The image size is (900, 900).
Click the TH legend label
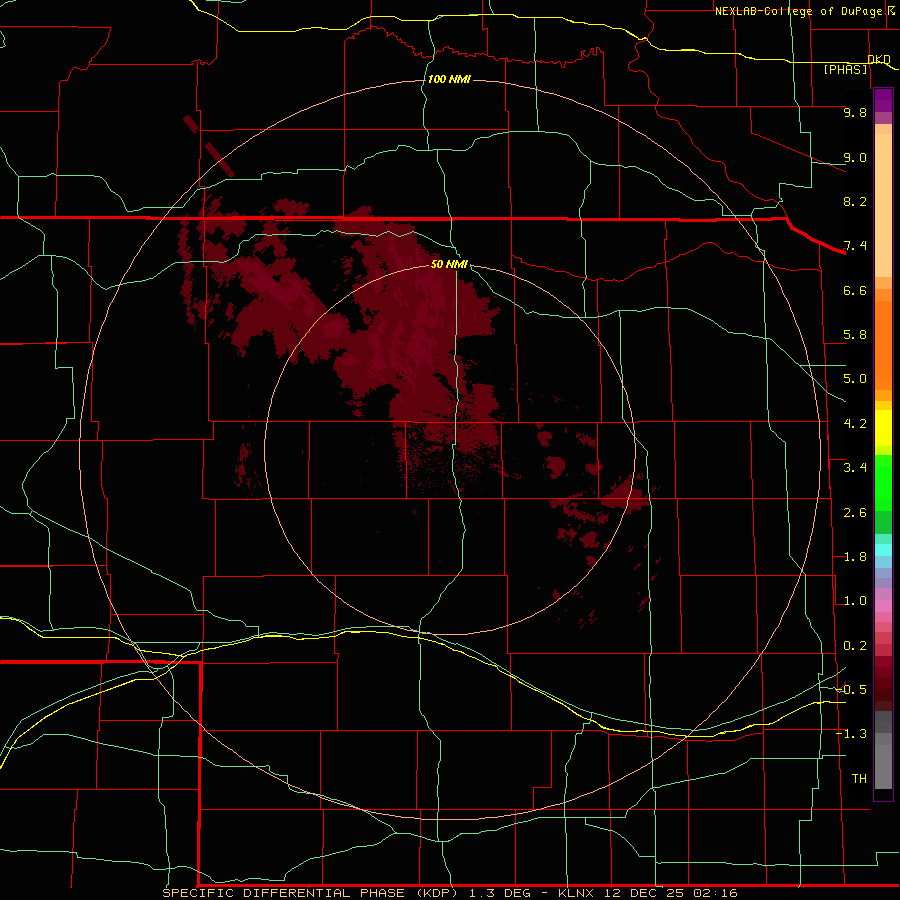point(859,779)
